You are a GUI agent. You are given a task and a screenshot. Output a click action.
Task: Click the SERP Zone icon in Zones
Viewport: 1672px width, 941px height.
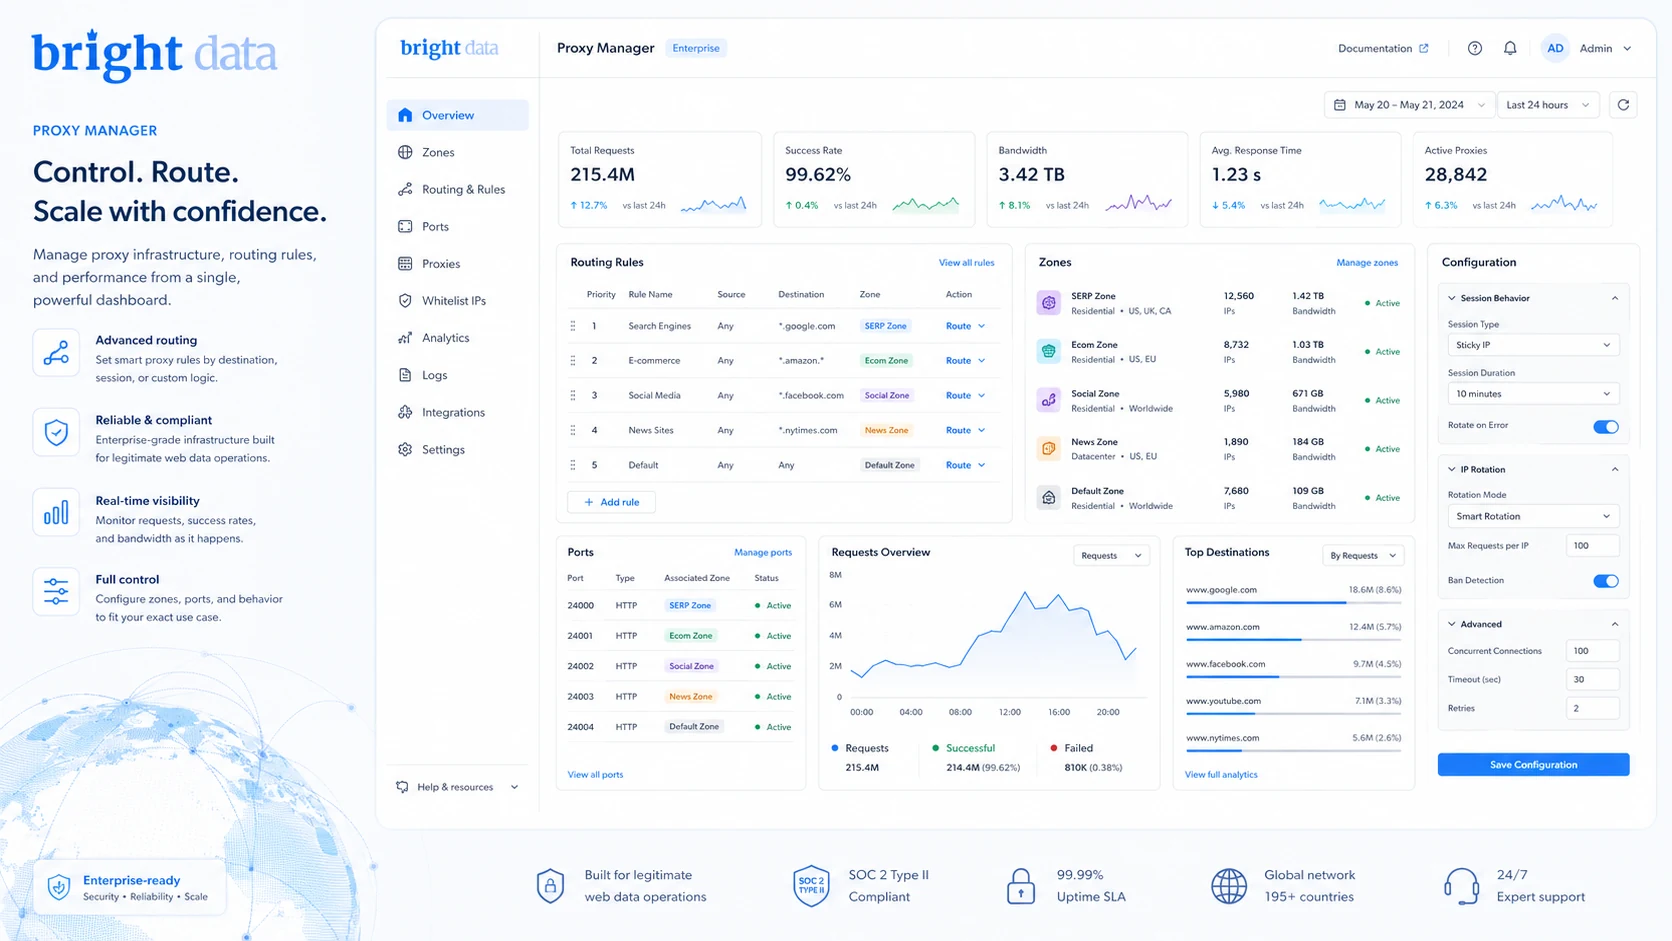(1048, 302)
